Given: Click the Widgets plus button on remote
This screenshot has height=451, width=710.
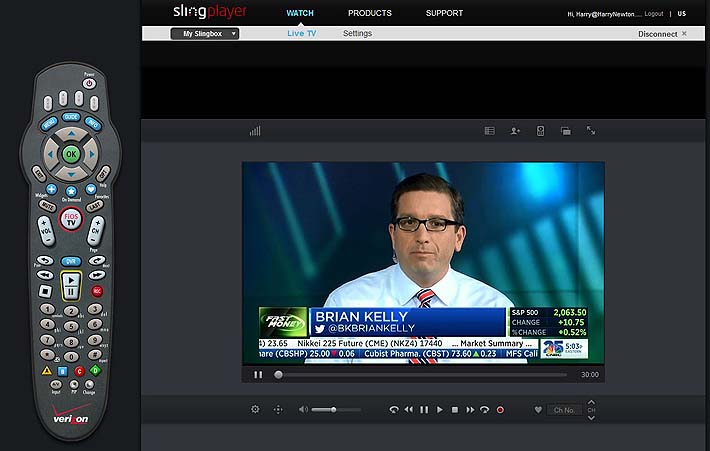Looking at the screenshot, I should click(52, 189).
